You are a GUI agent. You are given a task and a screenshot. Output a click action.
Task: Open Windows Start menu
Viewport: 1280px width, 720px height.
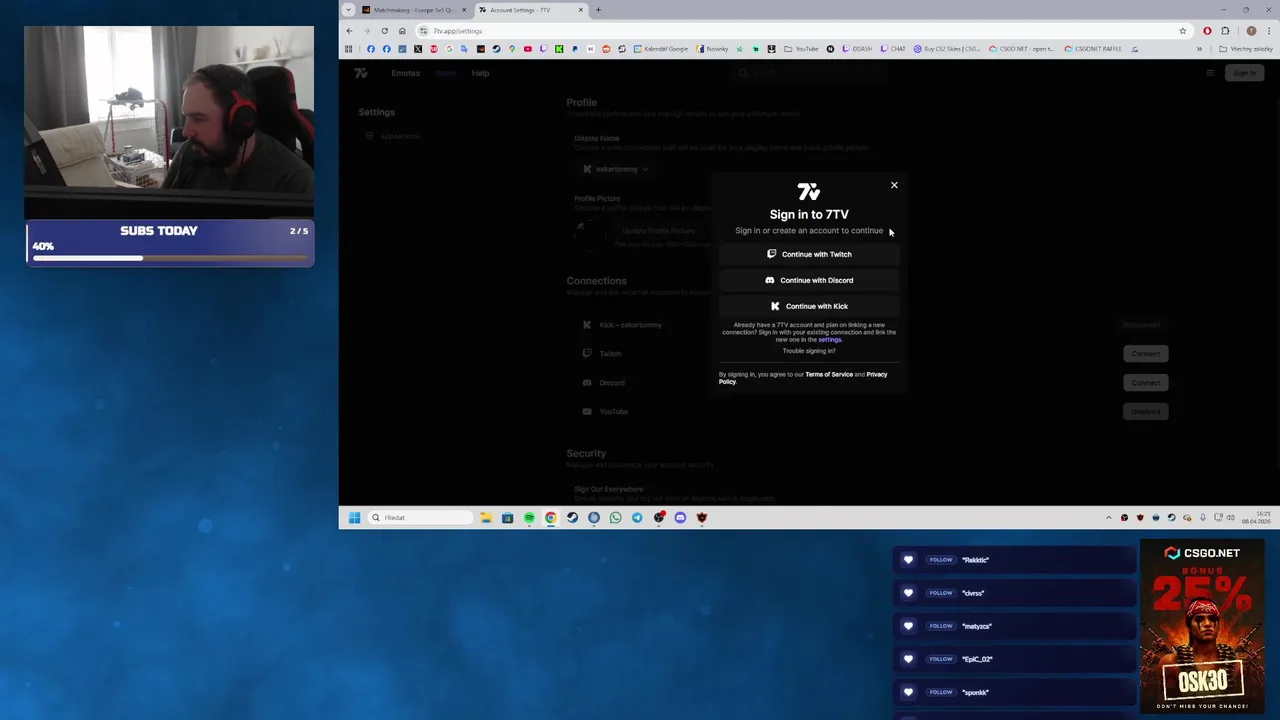[354, 518]
